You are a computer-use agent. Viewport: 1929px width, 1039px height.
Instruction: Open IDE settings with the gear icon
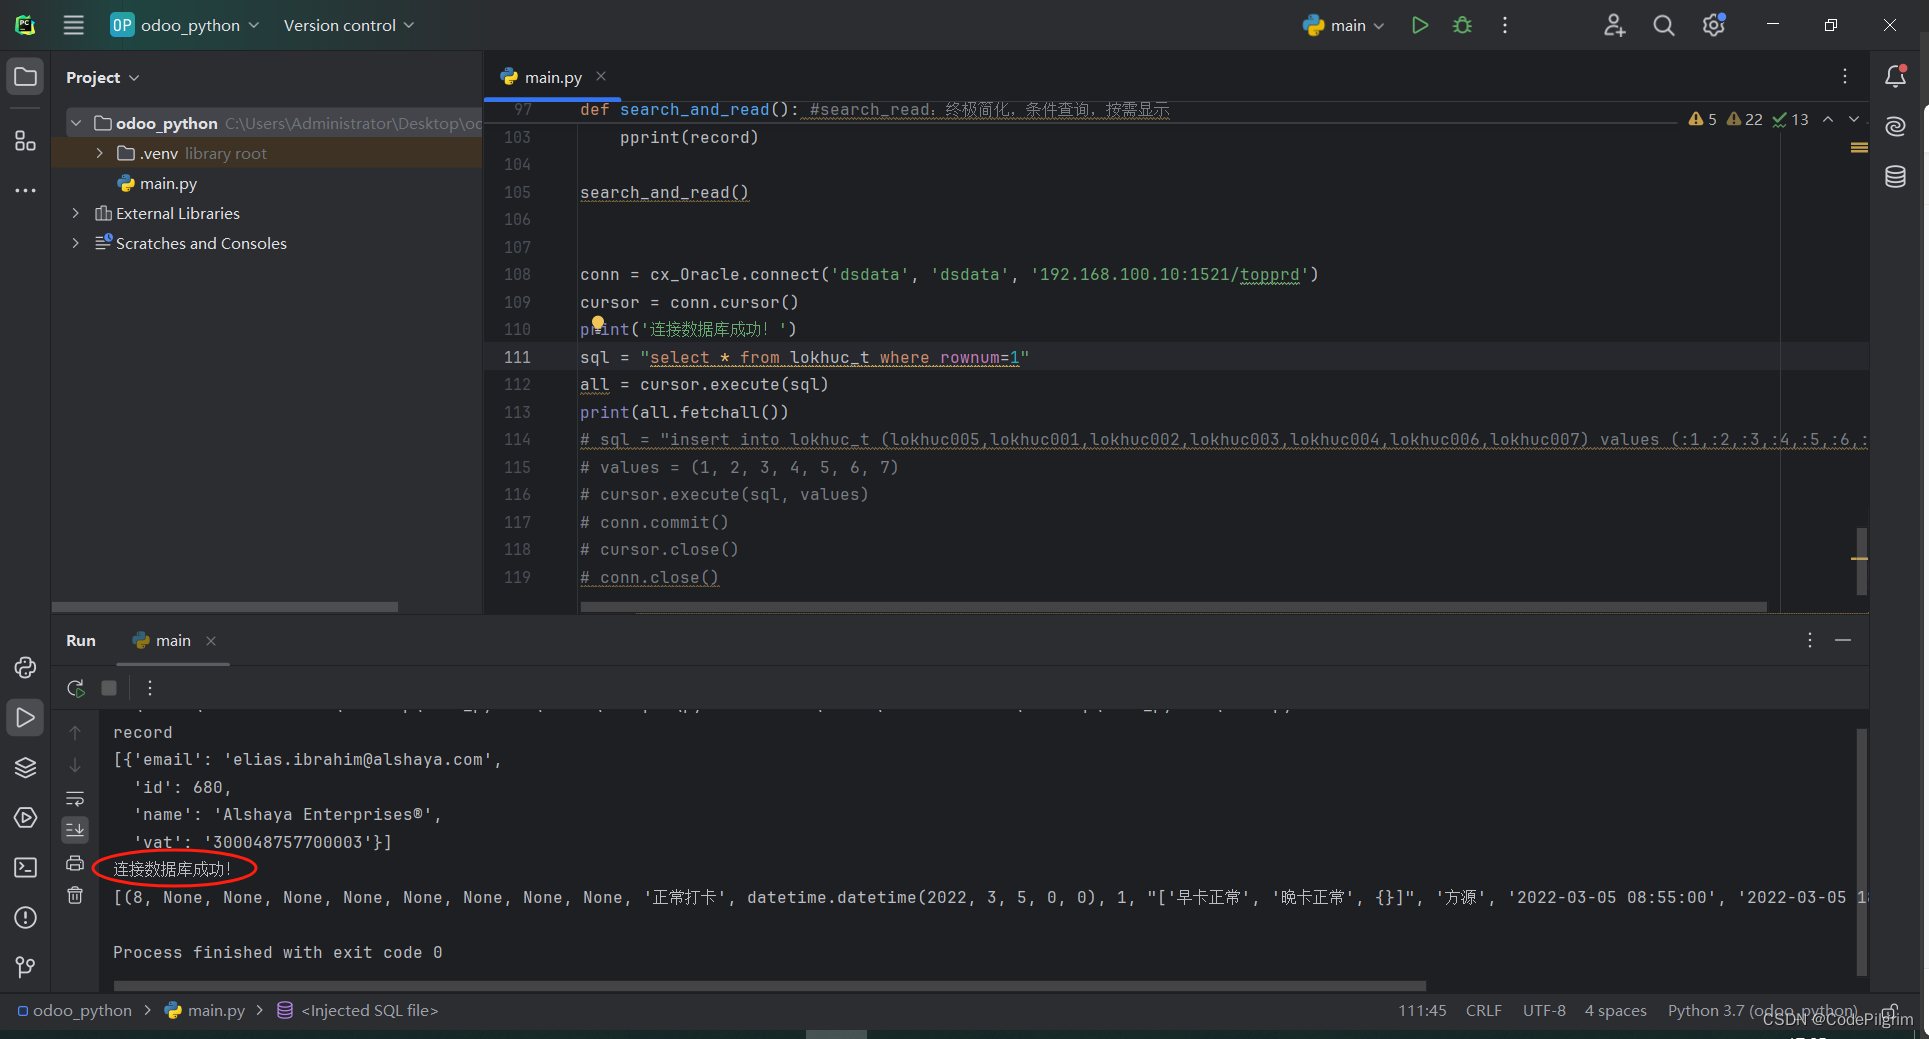click(1713, 25)
